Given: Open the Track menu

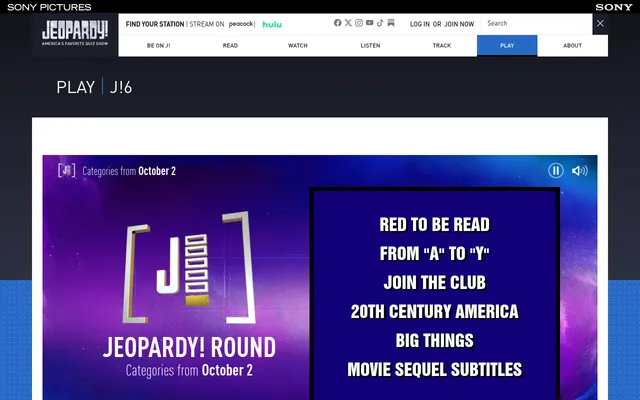Looking at the screenshot, I should [442, 45].
